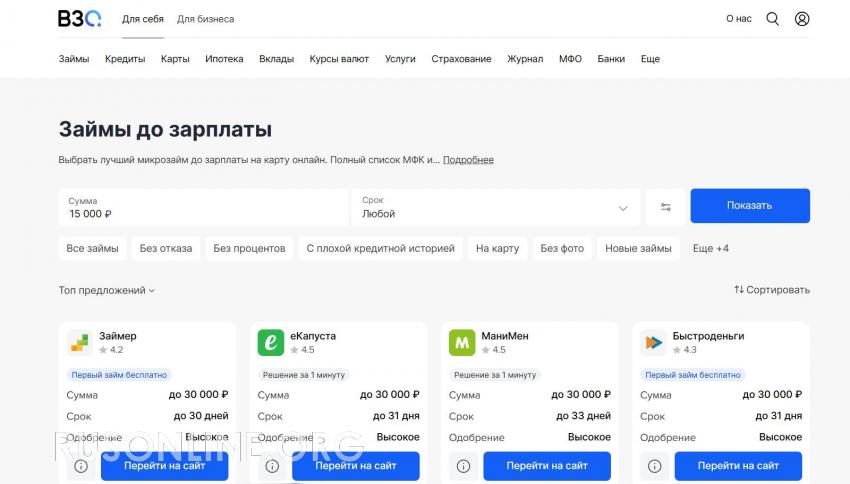Click the еКапуста 4.5 star rating

coord(302,350)
